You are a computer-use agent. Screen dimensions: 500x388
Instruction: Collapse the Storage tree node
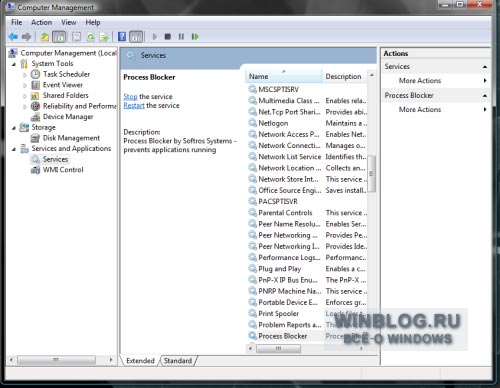[14, 128]
